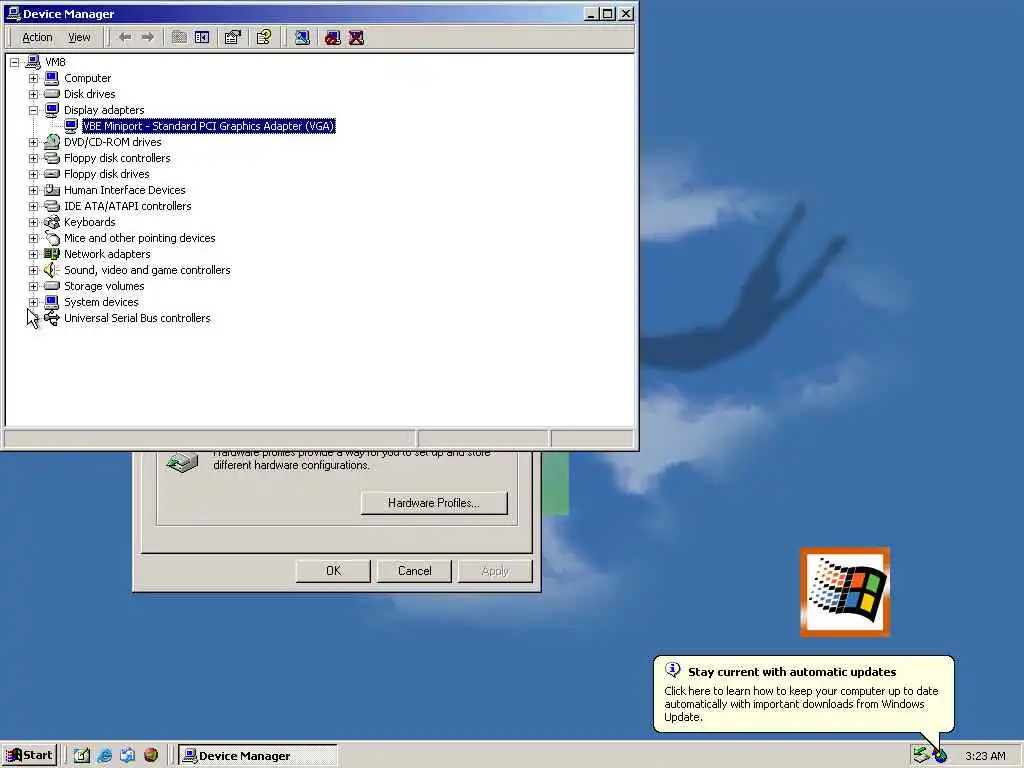1024x768 pixels.
Task: Select the IDE ATA/ATAPI controllers label
Action: tap(127, 206)
